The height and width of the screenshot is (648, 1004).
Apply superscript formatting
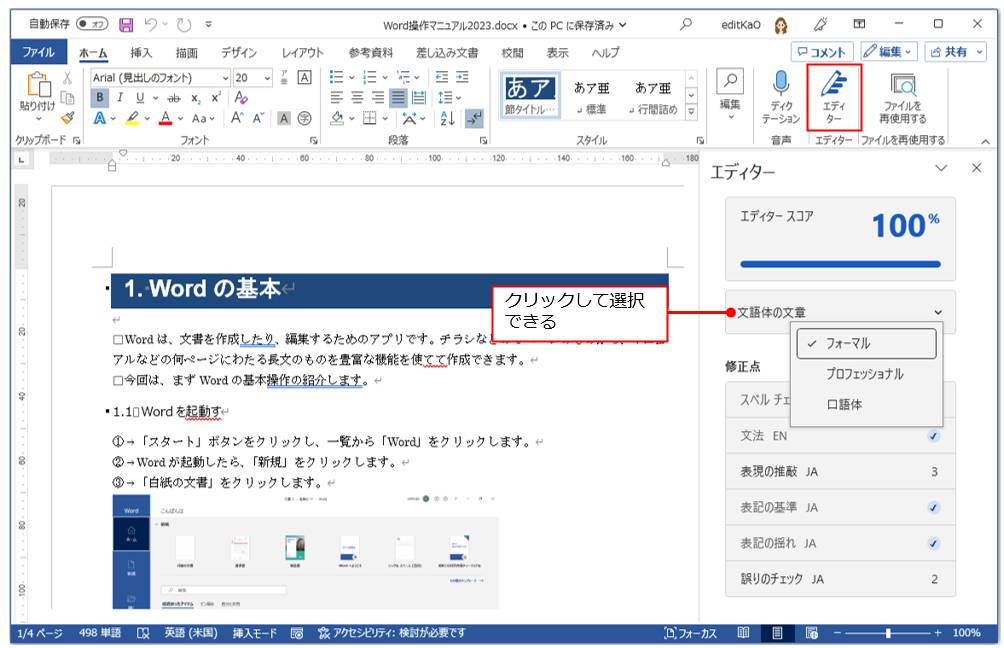216,98
